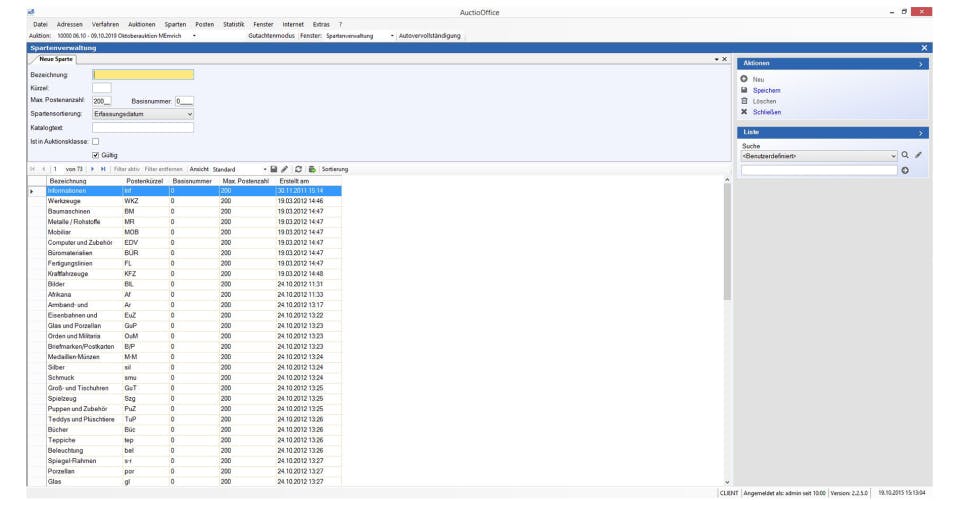
Task: Open the tab list dropdown arrow near tab close
Action: [716, 59]
